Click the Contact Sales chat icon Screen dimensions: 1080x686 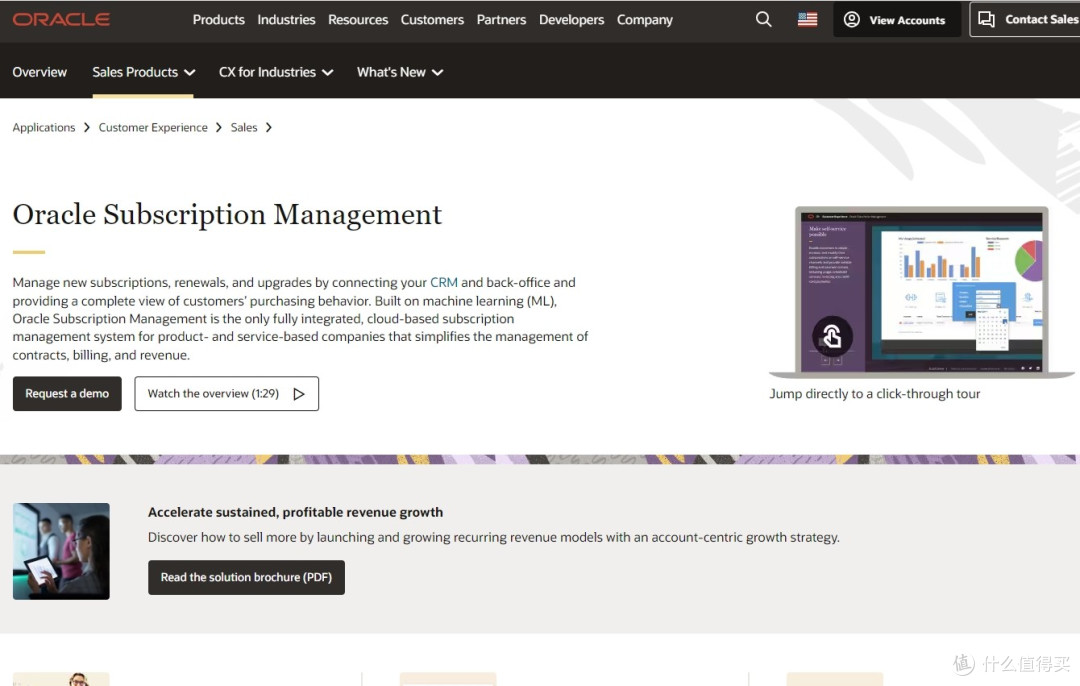click(986, 19)
